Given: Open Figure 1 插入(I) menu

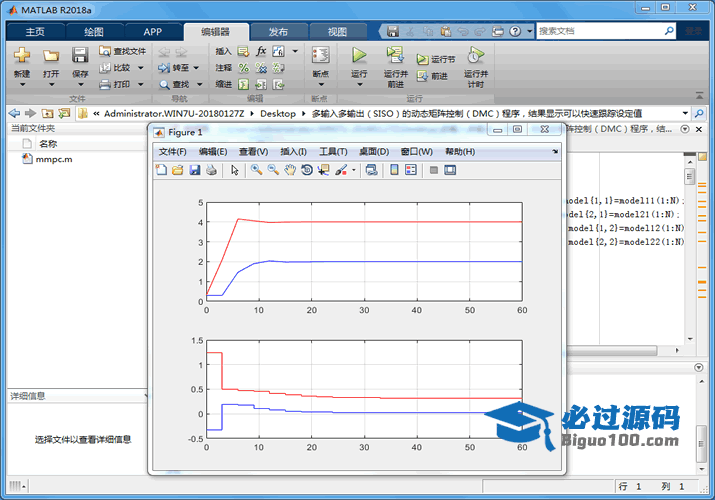Looking at the screenshot, I should (x=293, y=152).
